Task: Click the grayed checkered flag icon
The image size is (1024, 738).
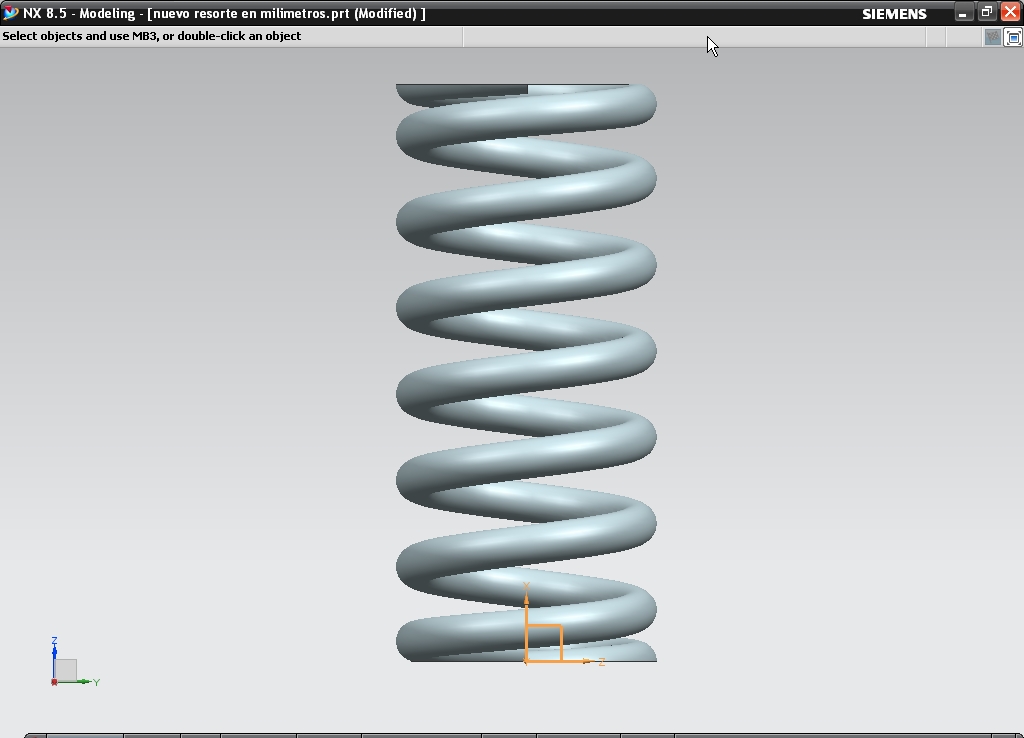Action: tap(992, 37)
